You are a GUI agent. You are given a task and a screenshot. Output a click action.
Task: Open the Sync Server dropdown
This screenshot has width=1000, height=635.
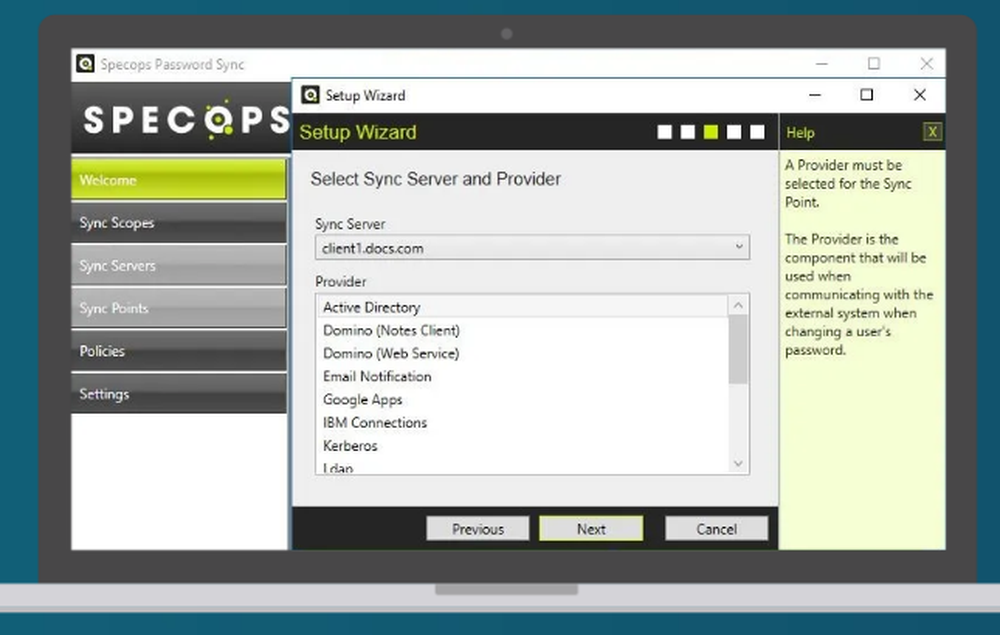(739, 246)
